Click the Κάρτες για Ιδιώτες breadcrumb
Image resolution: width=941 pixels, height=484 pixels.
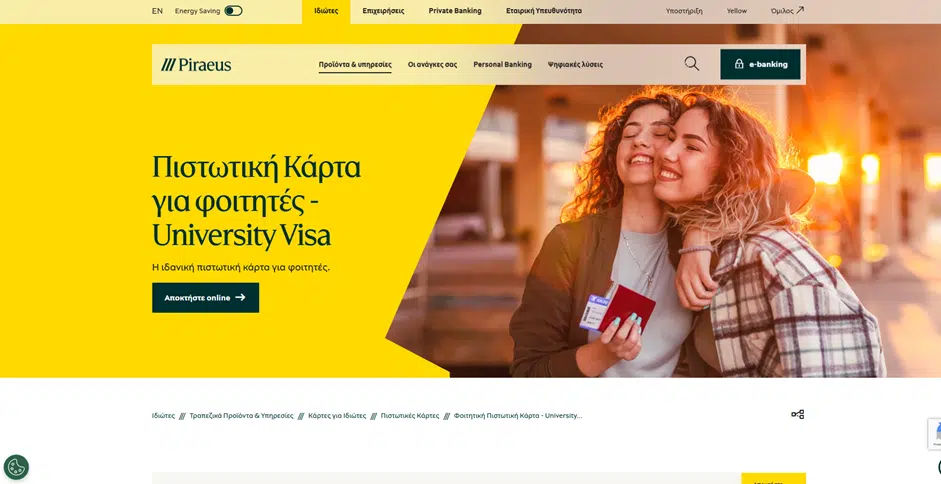(x=337, y=416)
